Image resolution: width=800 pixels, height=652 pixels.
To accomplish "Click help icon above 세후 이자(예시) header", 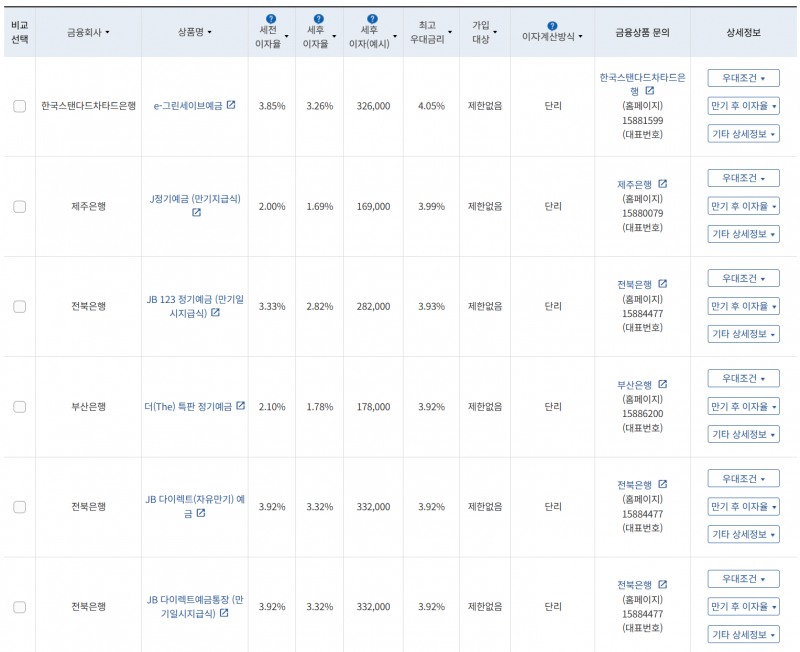I will [x=372, y=19].
